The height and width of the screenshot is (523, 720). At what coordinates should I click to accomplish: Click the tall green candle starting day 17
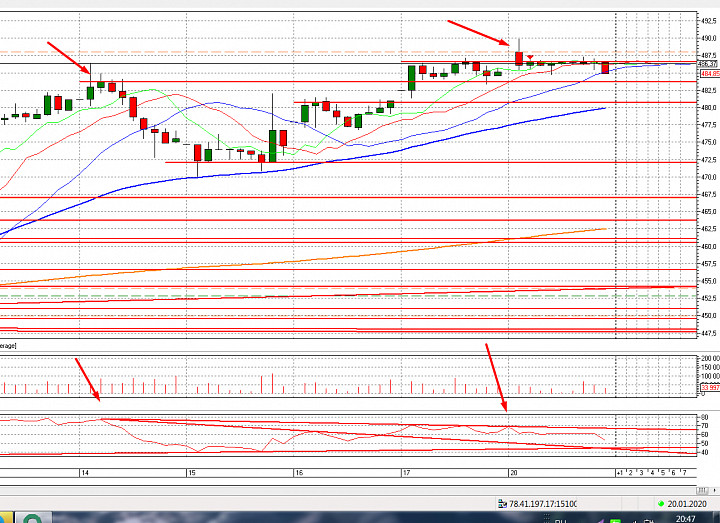[x=412, y=78]
